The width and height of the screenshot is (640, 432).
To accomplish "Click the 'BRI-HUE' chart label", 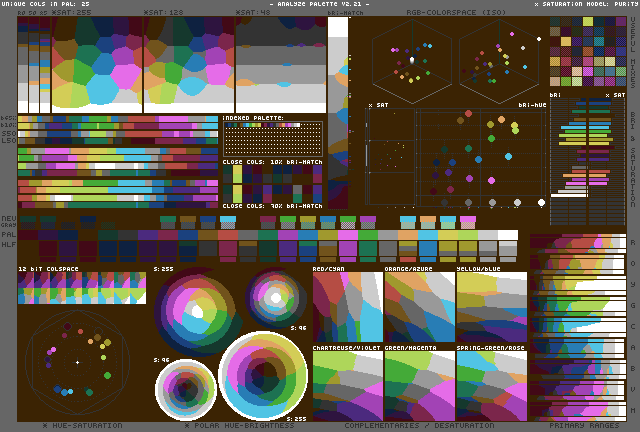I will [532, 105].
